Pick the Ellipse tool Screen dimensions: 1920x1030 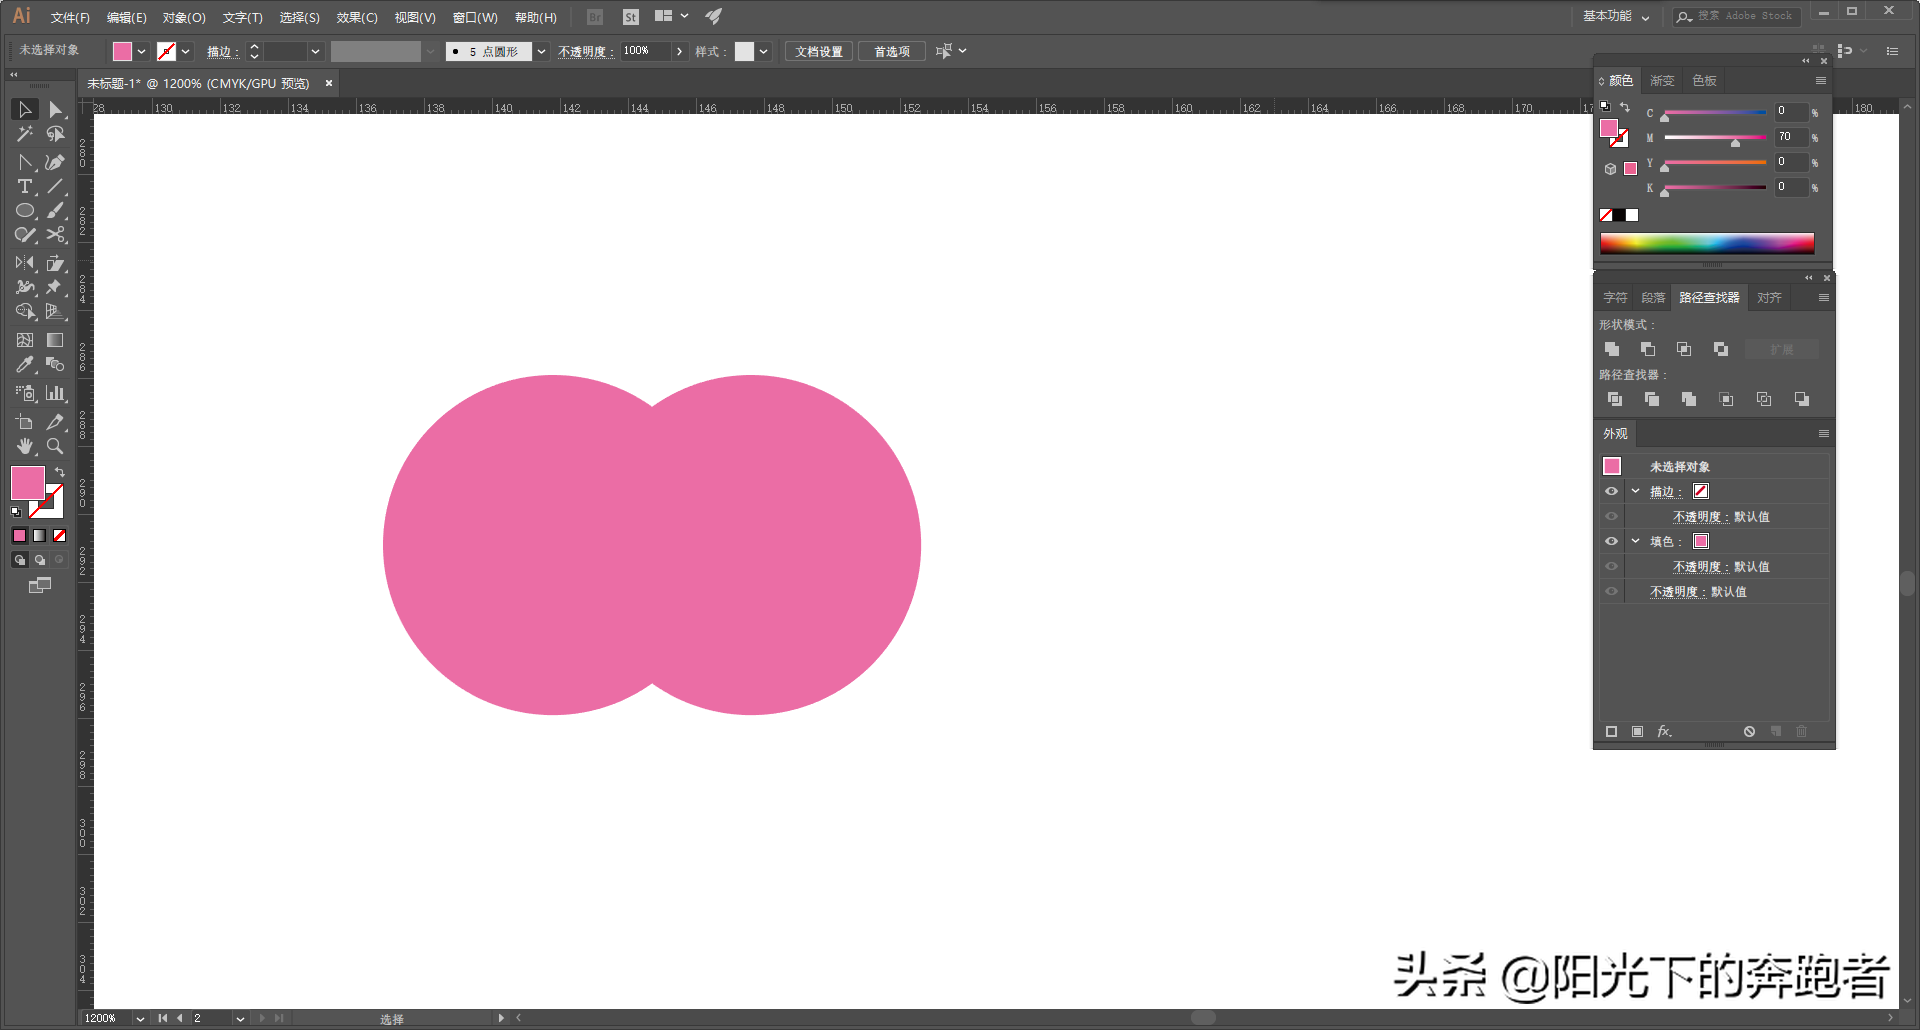coord(25,211)
